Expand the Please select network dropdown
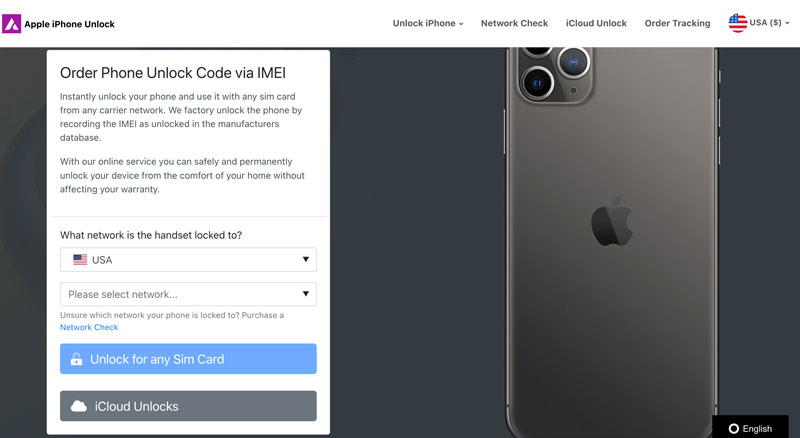 (188, 294)
